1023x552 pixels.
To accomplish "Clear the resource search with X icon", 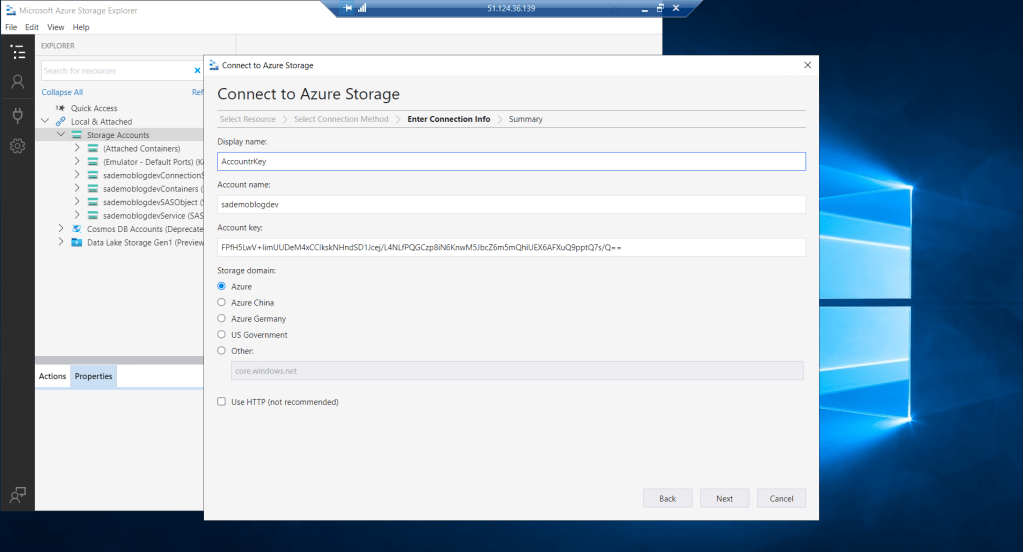I will click(x=197, y=71).
